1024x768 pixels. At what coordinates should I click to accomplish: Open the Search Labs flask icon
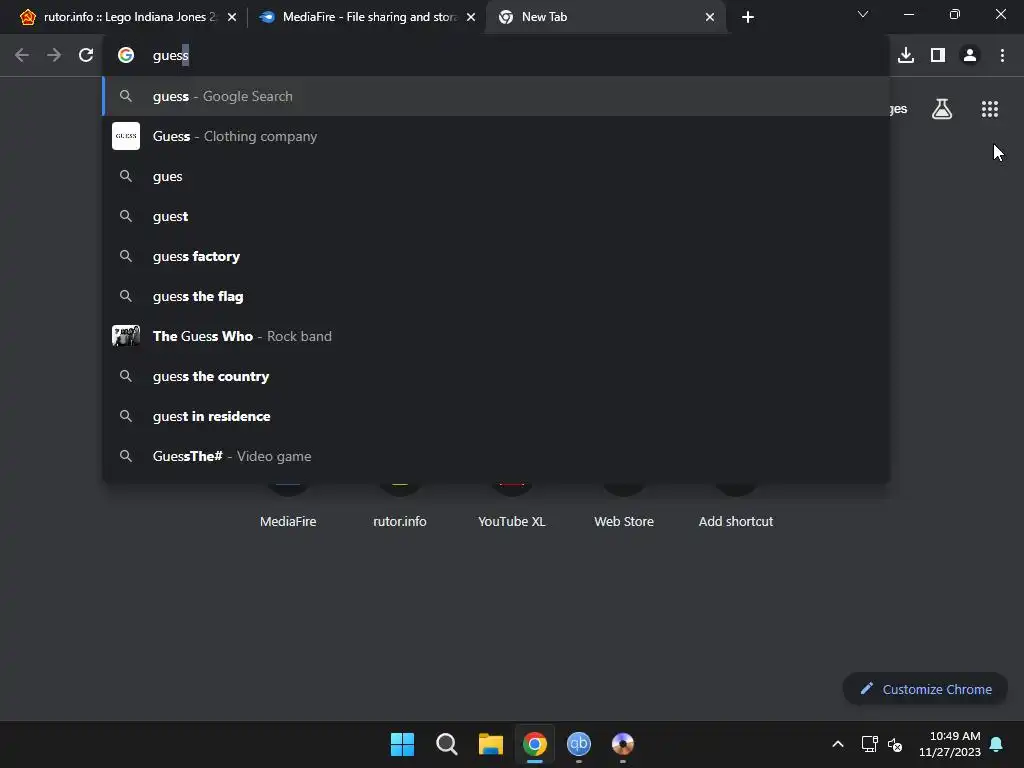tap(942, 109)
